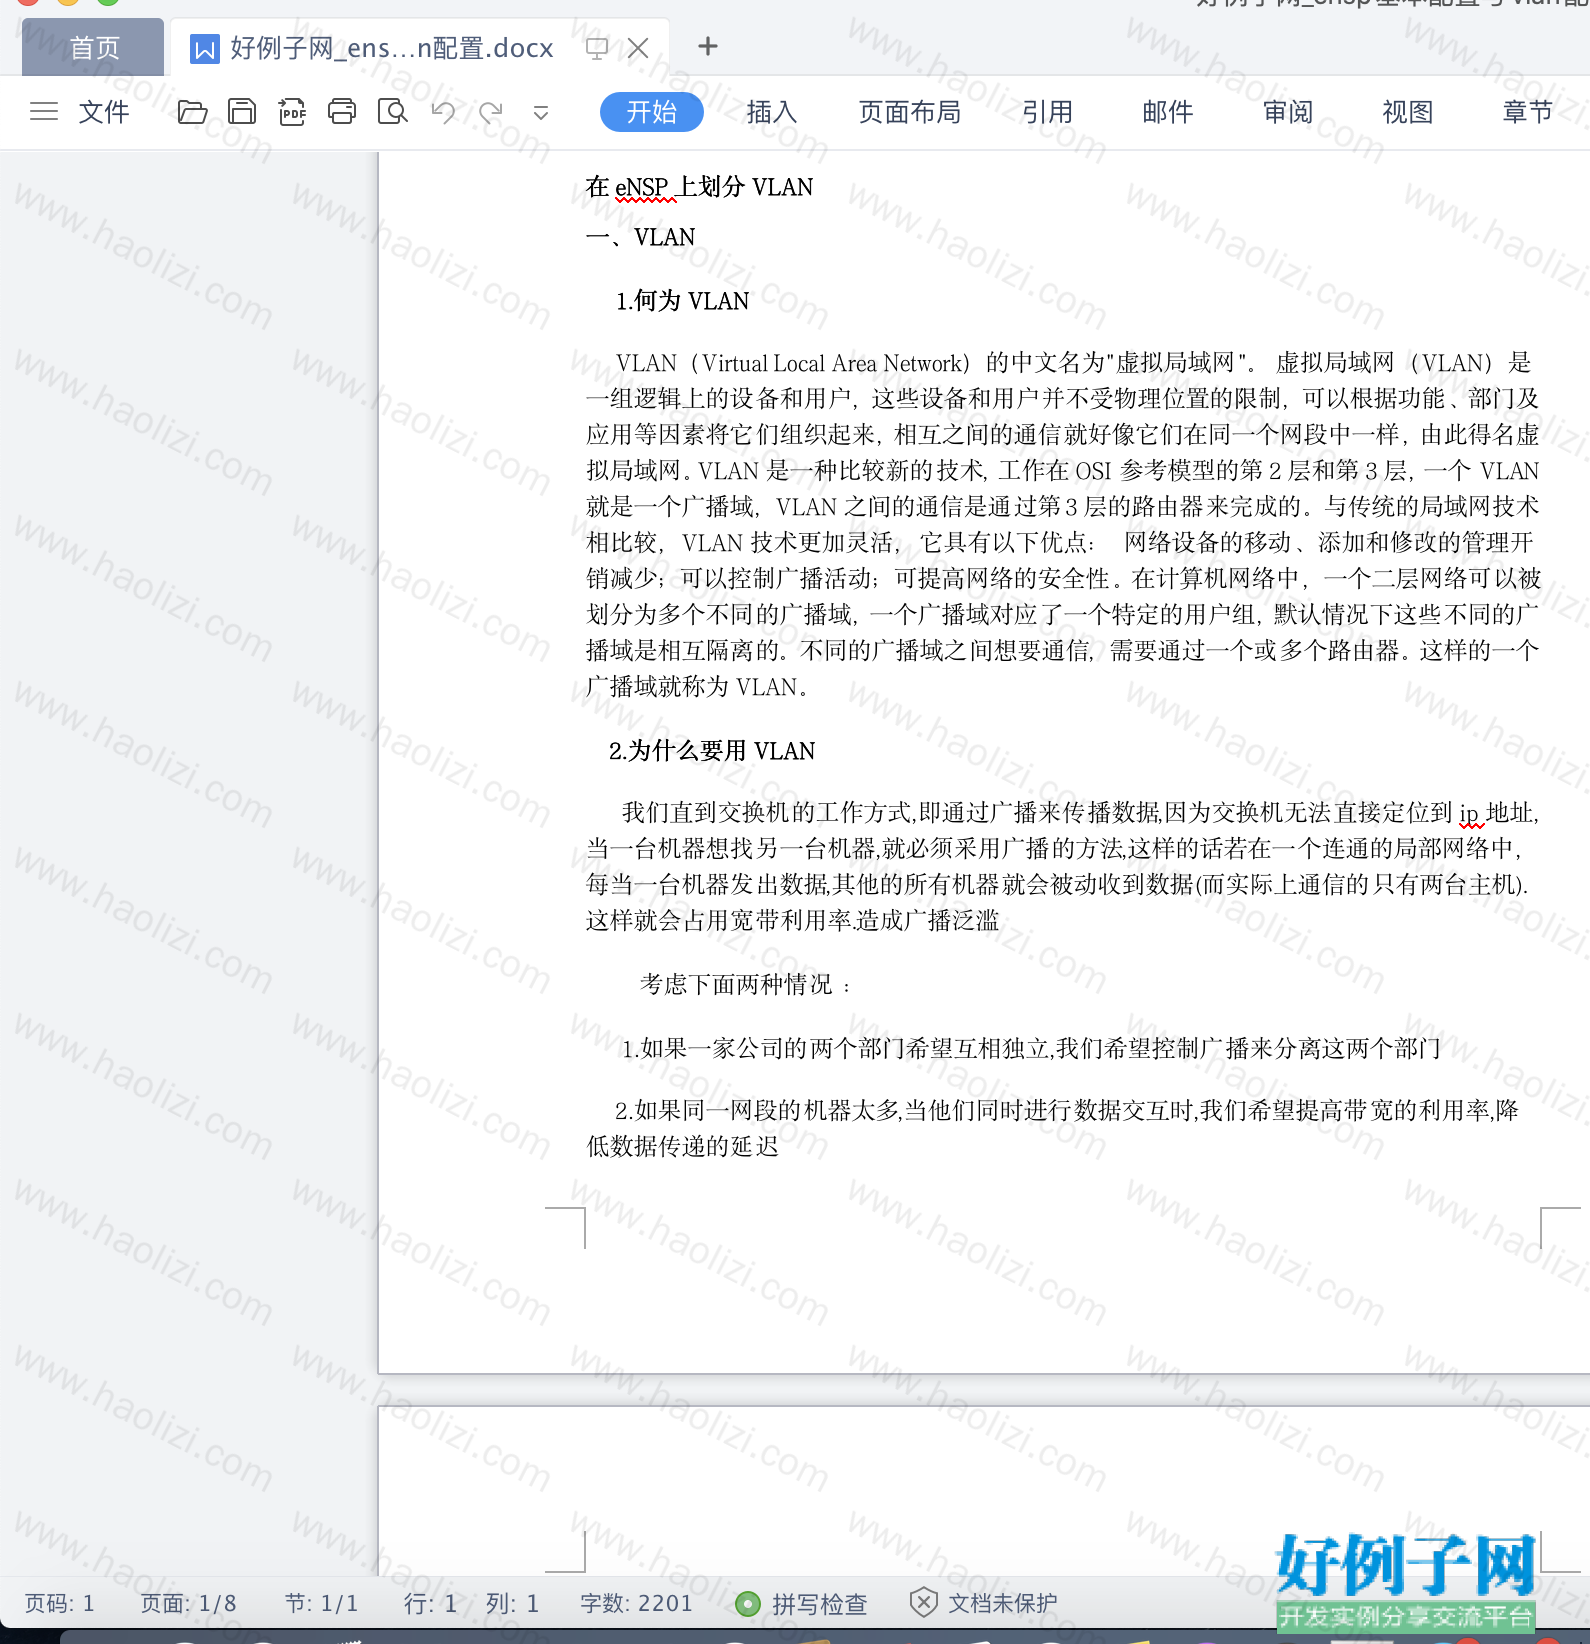The image size is (1590, 1644).
Task: Open print preview icon
Action: click(392, 111)
